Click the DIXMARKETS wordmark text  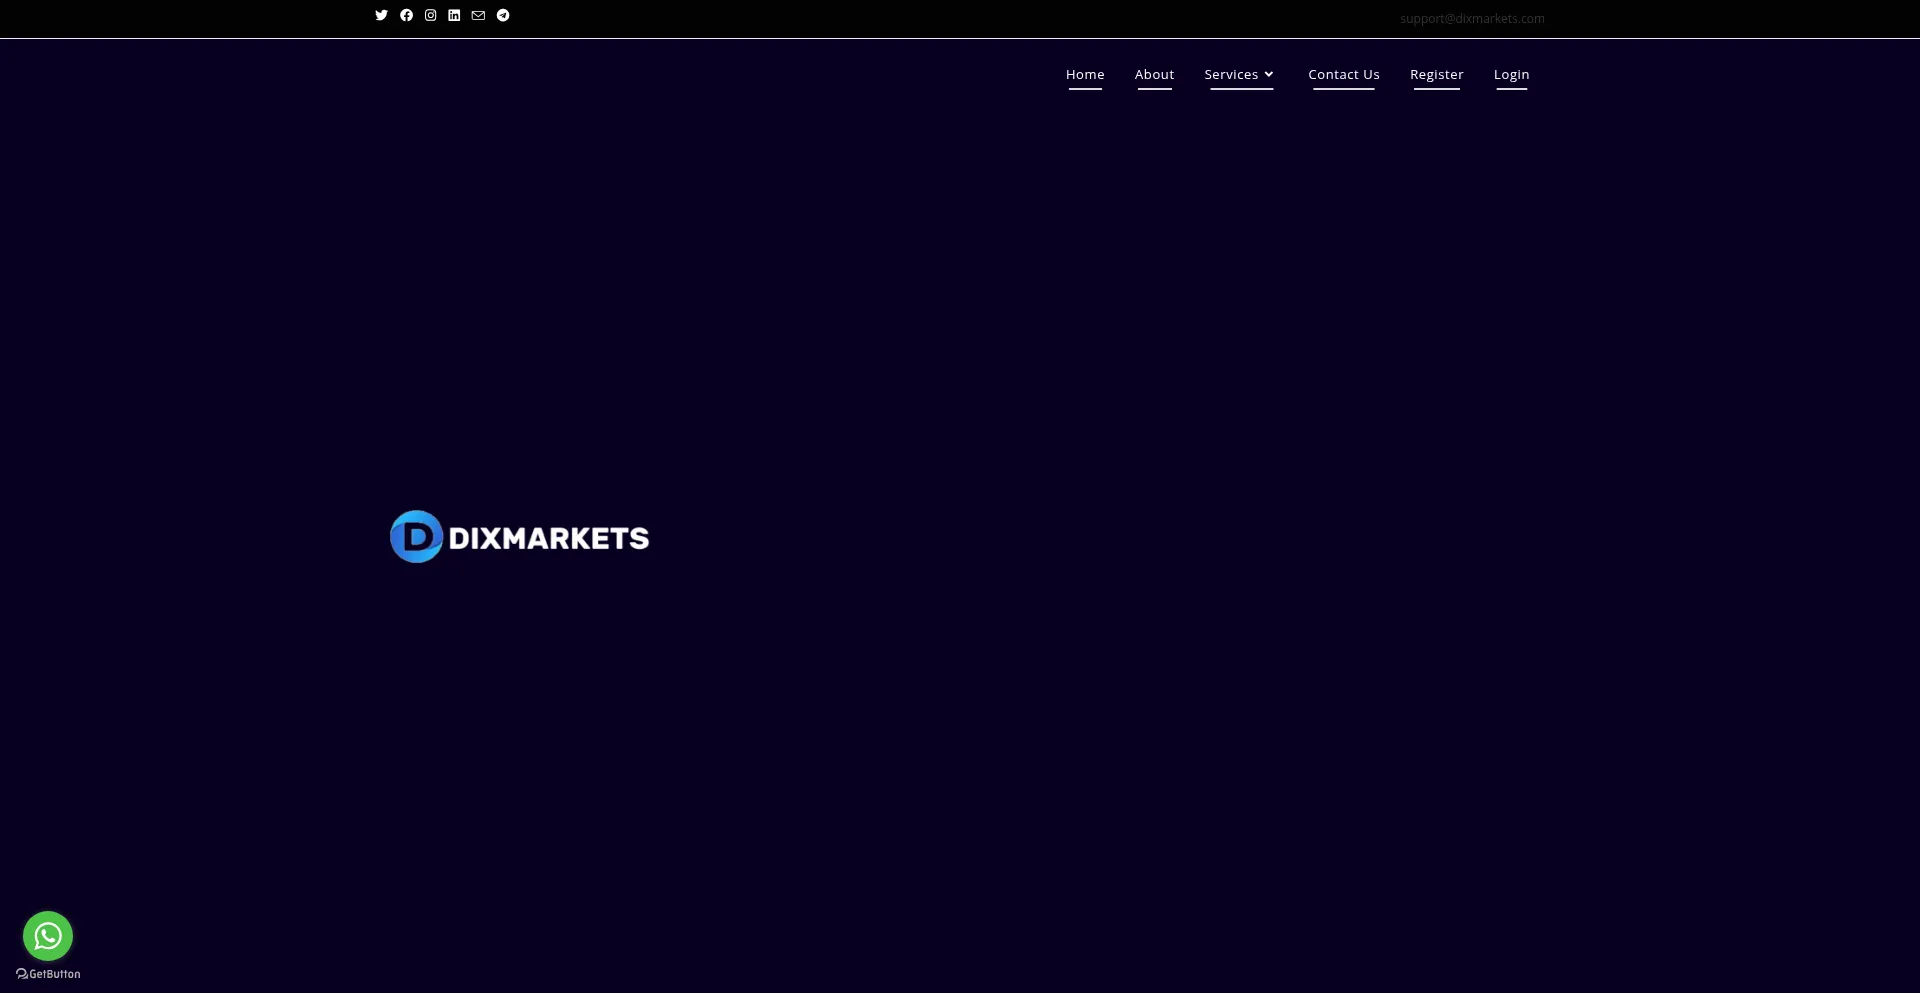tap(549, 538)
